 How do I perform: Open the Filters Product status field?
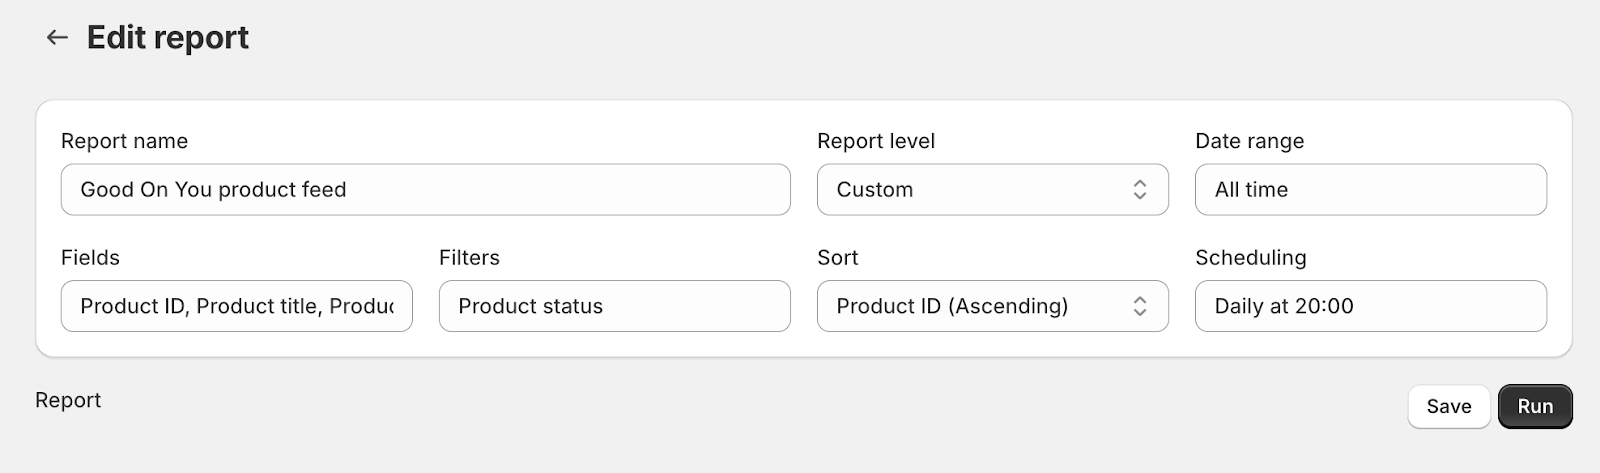tap(614, 306)
